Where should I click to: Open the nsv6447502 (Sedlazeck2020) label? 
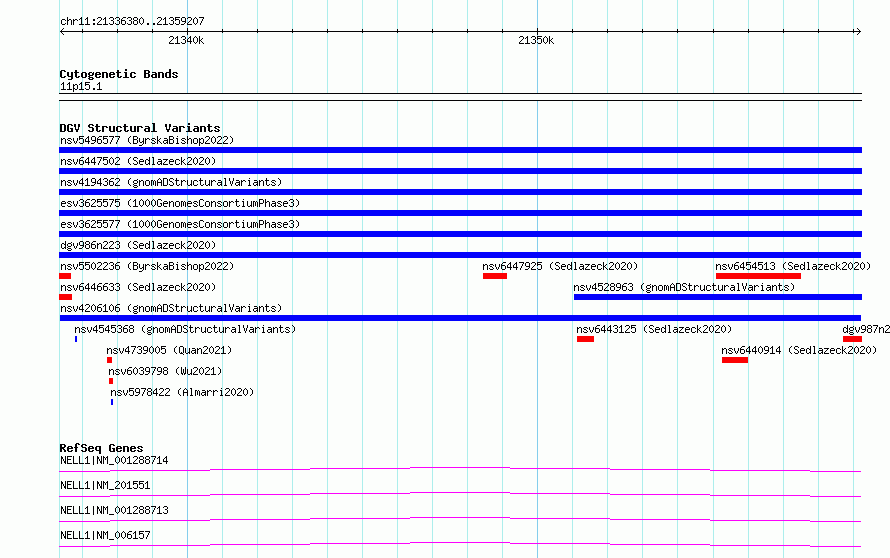click(138, 161)
